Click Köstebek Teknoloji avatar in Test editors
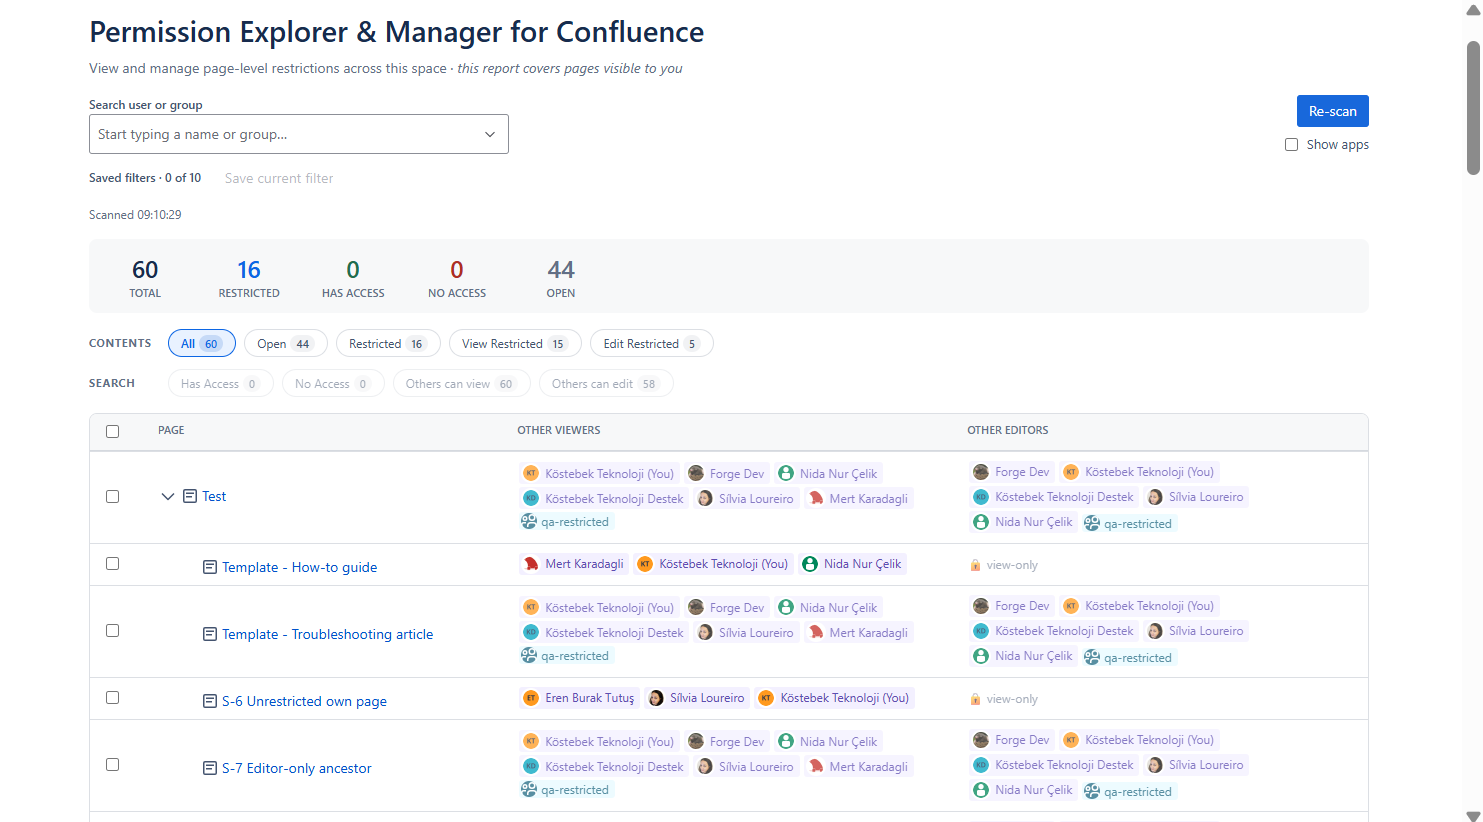Screen dimensions: 1483x822 (x=1071, y=472)
